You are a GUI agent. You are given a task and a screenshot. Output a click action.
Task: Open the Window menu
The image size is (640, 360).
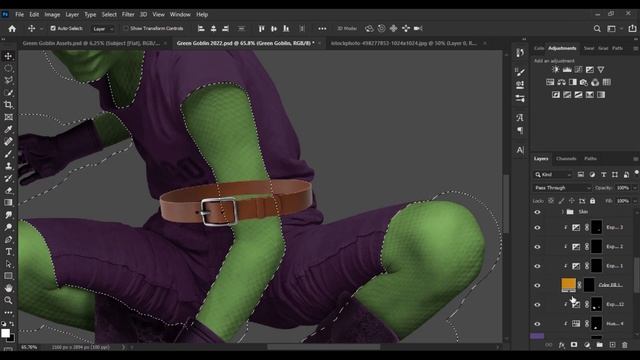click(180, 14)
